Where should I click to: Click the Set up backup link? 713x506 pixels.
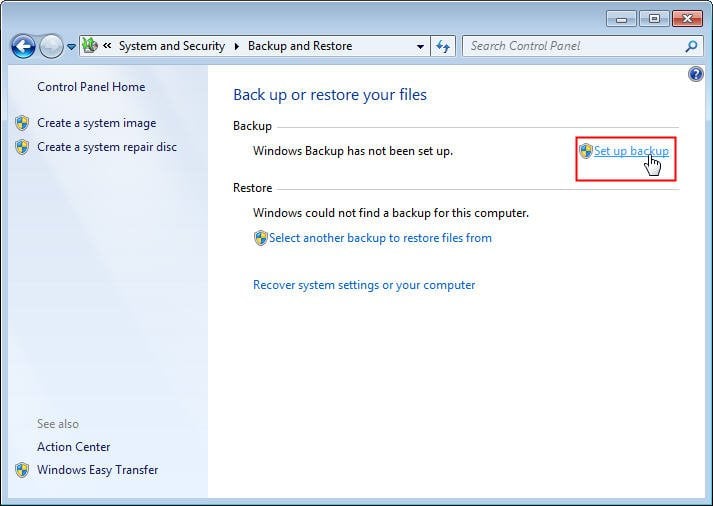[x=631, y=151]
